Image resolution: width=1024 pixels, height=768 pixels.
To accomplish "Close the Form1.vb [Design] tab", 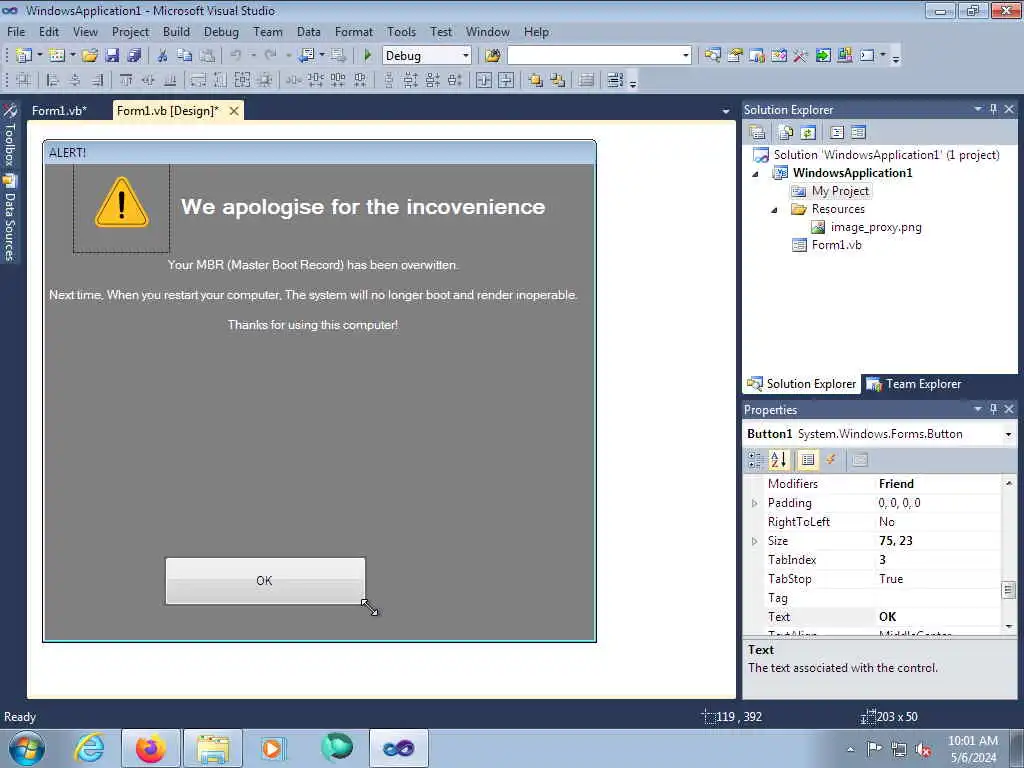I will click(x=233, y=111).
